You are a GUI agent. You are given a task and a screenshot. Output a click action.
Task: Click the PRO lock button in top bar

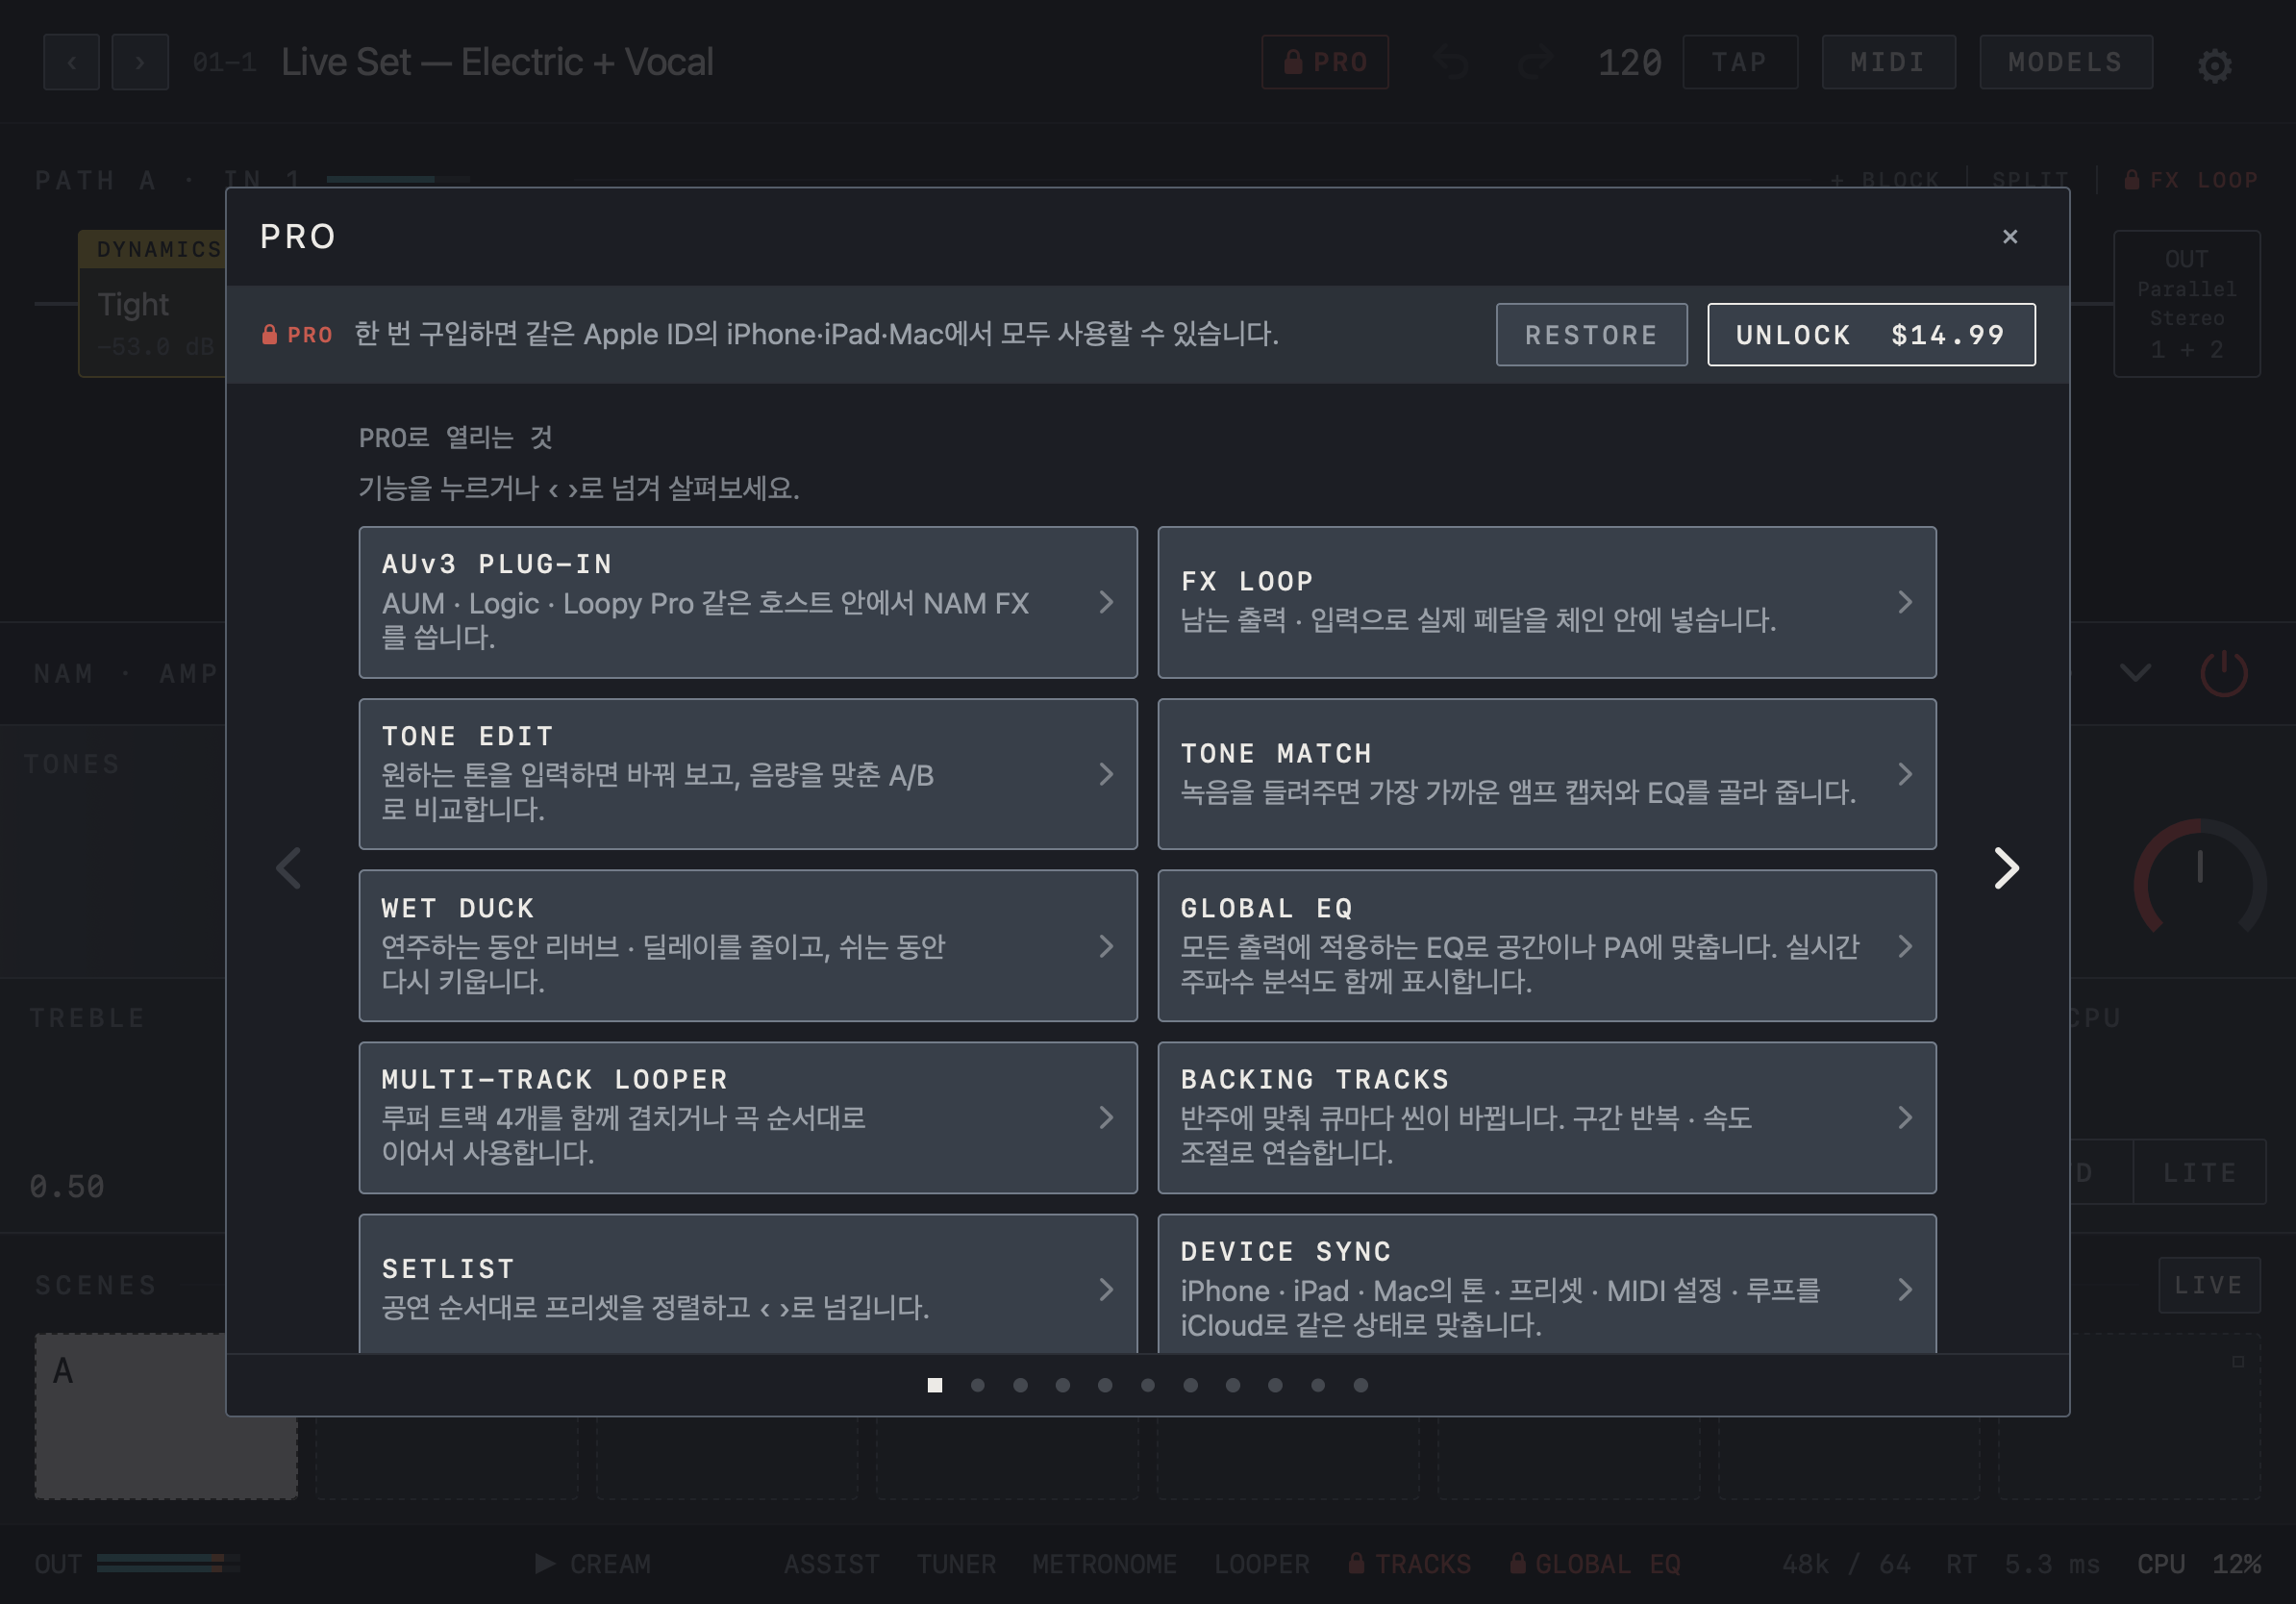coord(1324,62)
